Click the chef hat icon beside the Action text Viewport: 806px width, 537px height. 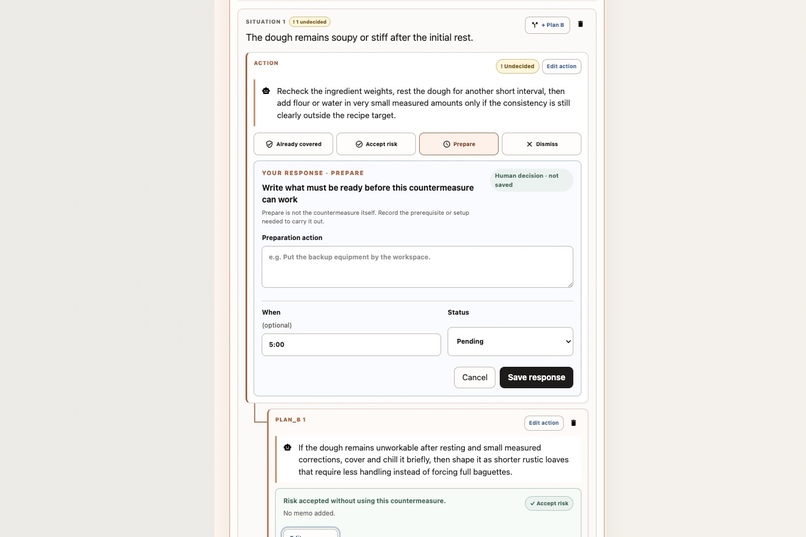pyautogui.click(x=266, y=91)
